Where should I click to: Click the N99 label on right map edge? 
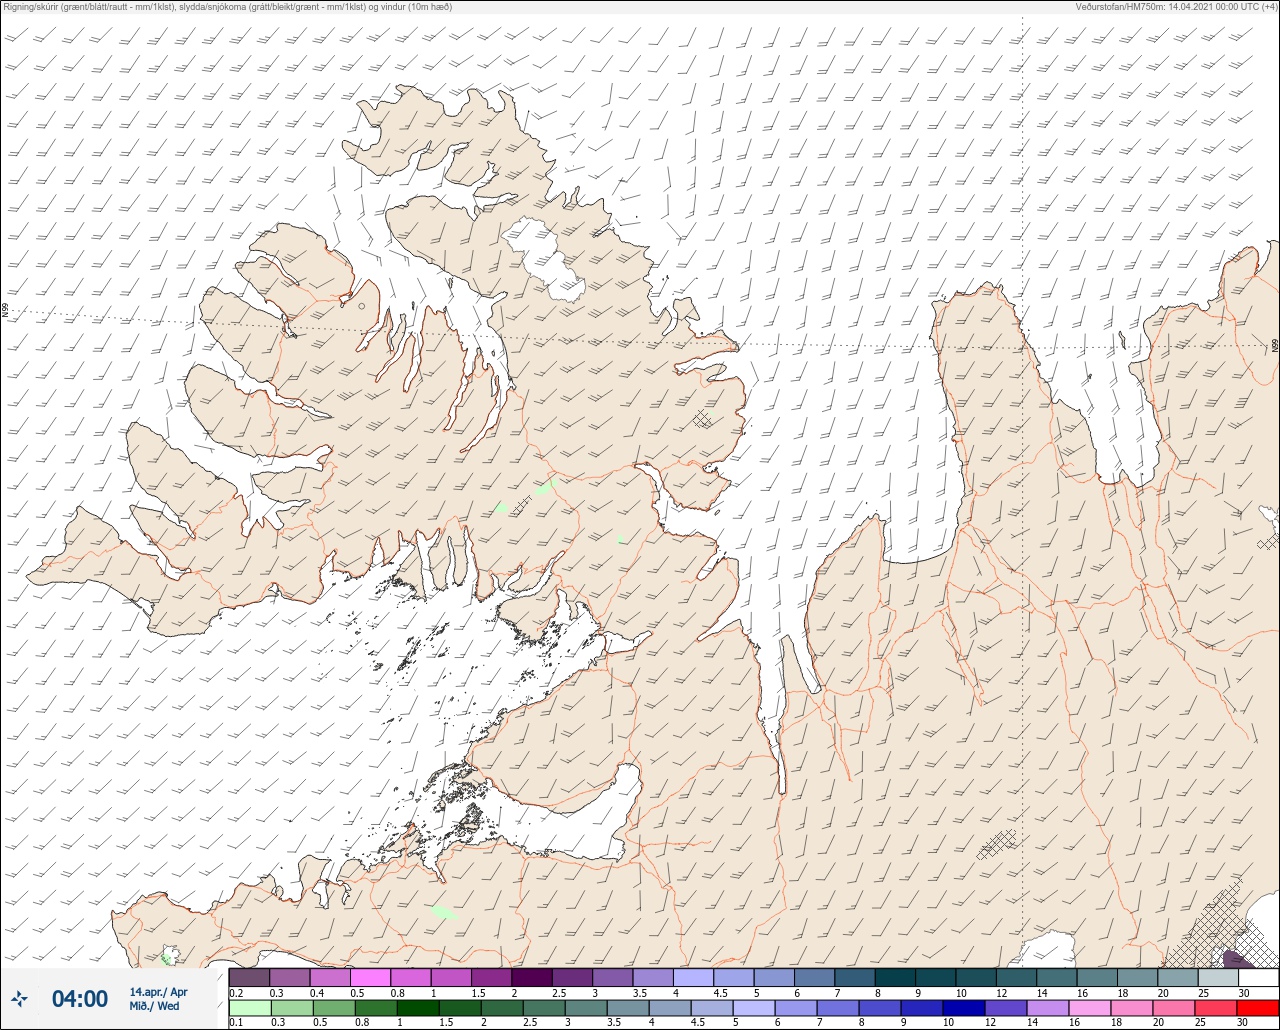[x=1275, y=346]
